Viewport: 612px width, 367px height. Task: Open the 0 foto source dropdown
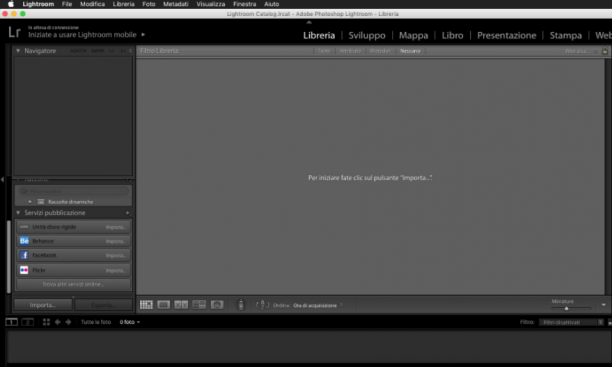[x=130, y=322]
